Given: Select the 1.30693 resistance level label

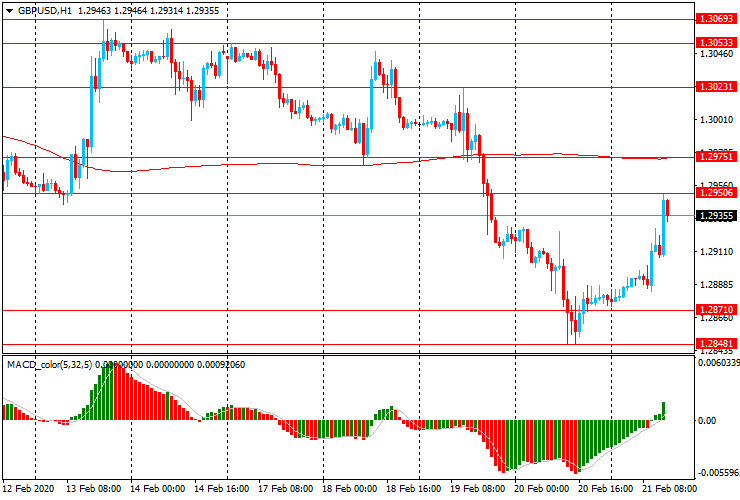Looking at the screenshot, I should click(x=716, y=19).
